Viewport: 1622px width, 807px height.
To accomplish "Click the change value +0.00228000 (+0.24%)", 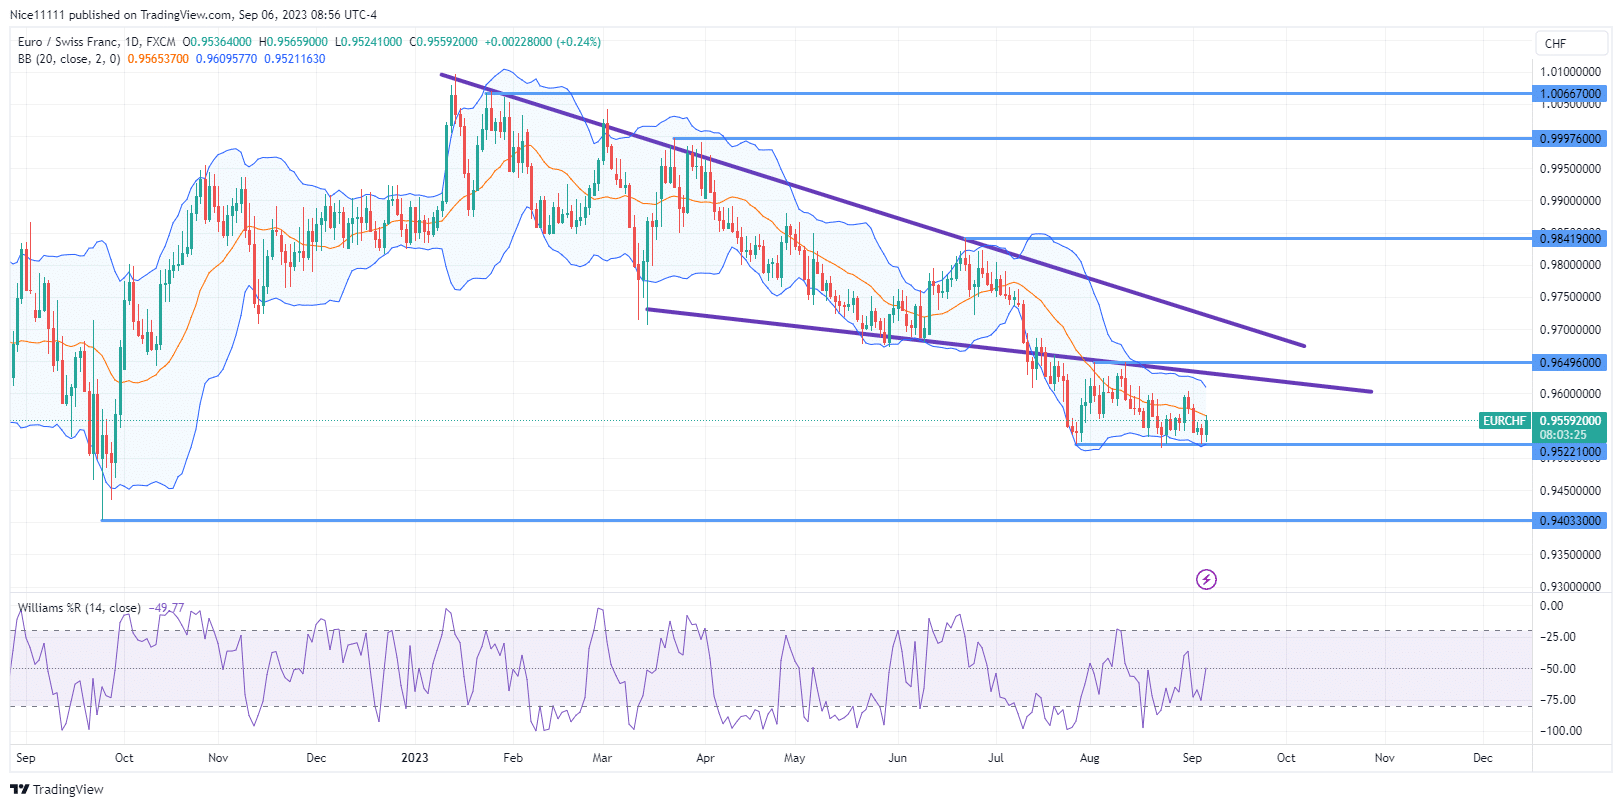I will pos(543,42).
